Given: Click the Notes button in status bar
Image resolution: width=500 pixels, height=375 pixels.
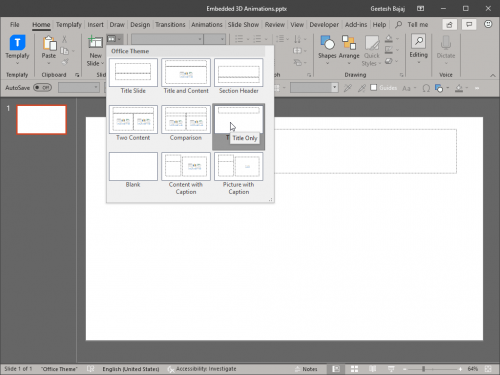Looking at the screenshot, I should click(x=306, y=369).
